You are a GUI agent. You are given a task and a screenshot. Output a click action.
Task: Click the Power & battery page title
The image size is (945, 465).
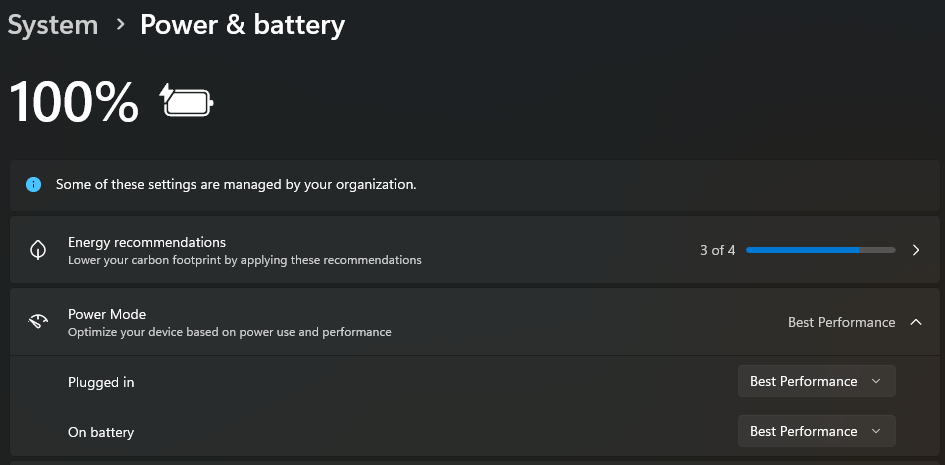[242, 25]
